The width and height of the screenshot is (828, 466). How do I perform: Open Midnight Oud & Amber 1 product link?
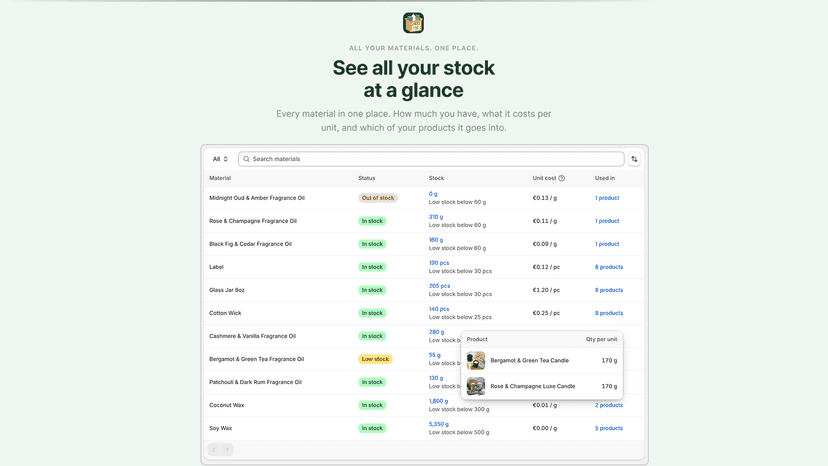click(607, 198)
